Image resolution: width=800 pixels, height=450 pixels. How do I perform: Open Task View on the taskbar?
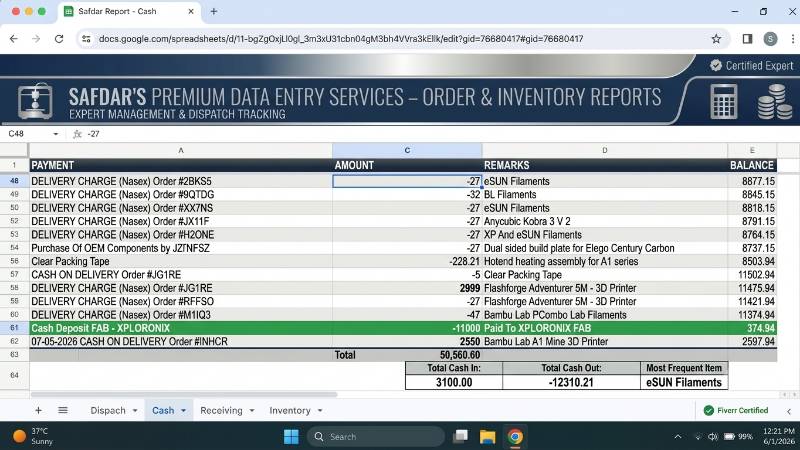(461, 437)
